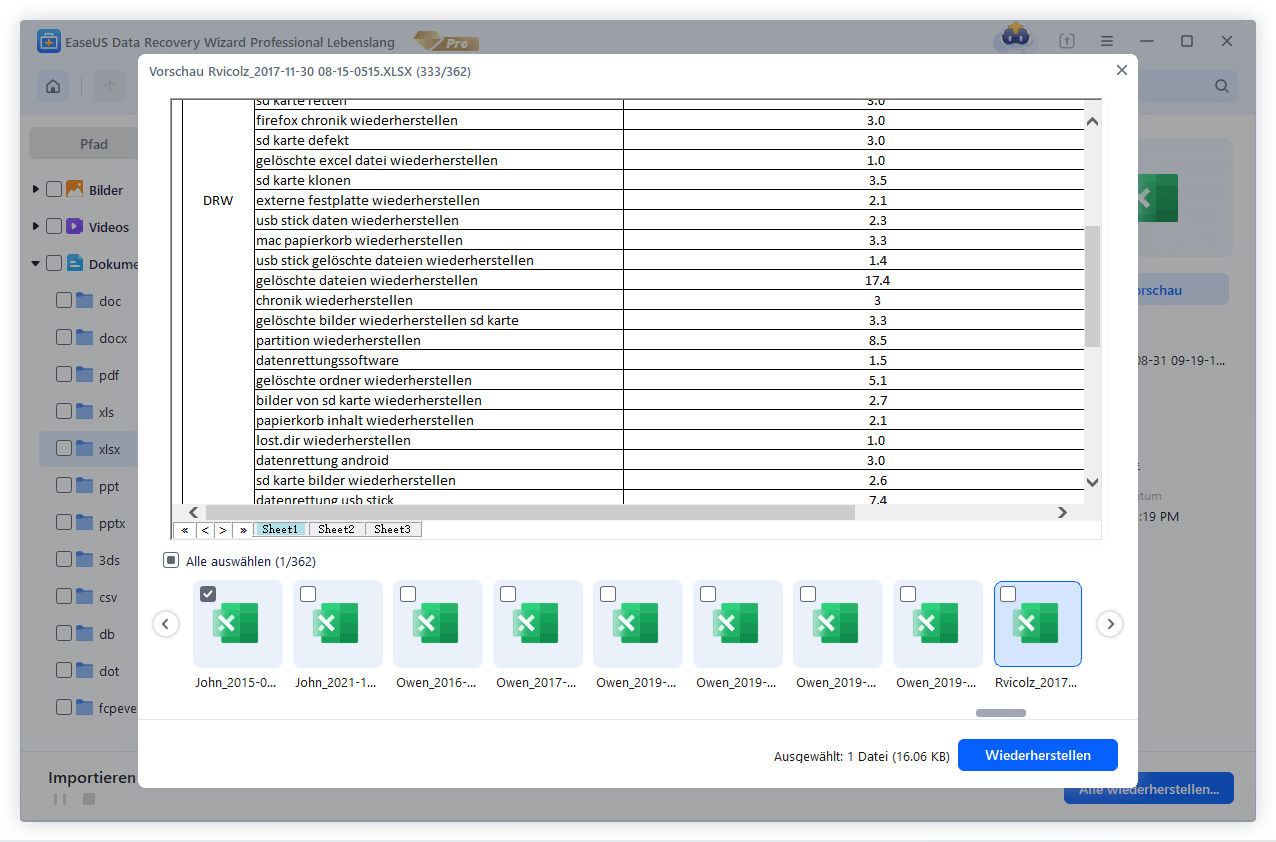Screen dimensions: 1276x842
Task: Click the docx folder icon in the tree
Action: [85, 337]
